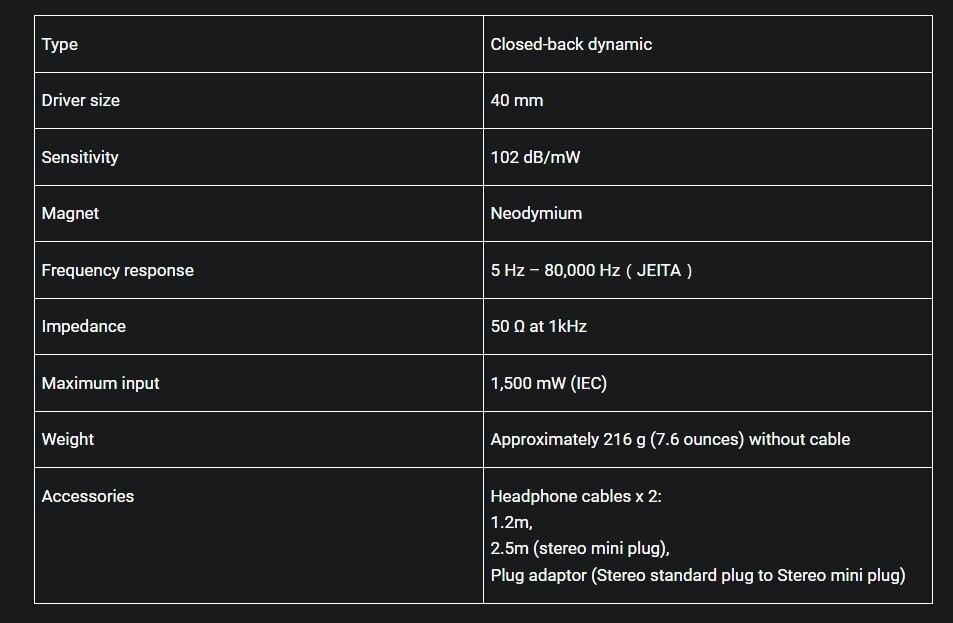Viewport: 953px width, 623px height.
Task: Select the "5 Hz – 80,000 Hz" value text
Action: coord(555,270)
